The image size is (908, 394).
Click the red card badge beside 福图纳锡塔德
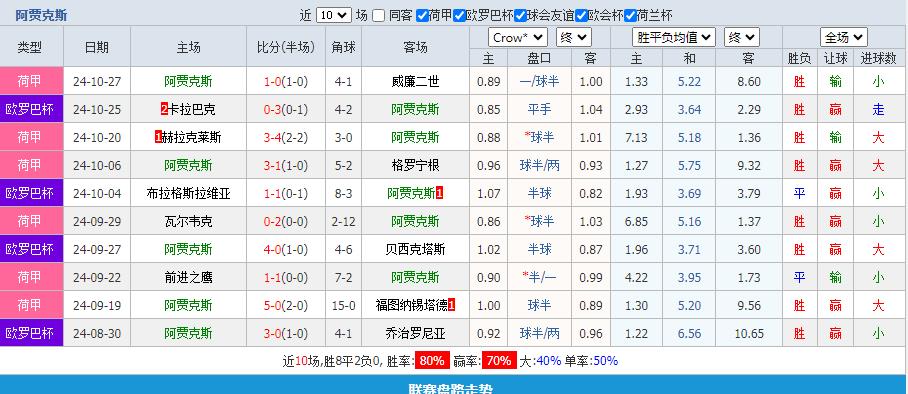452,305
